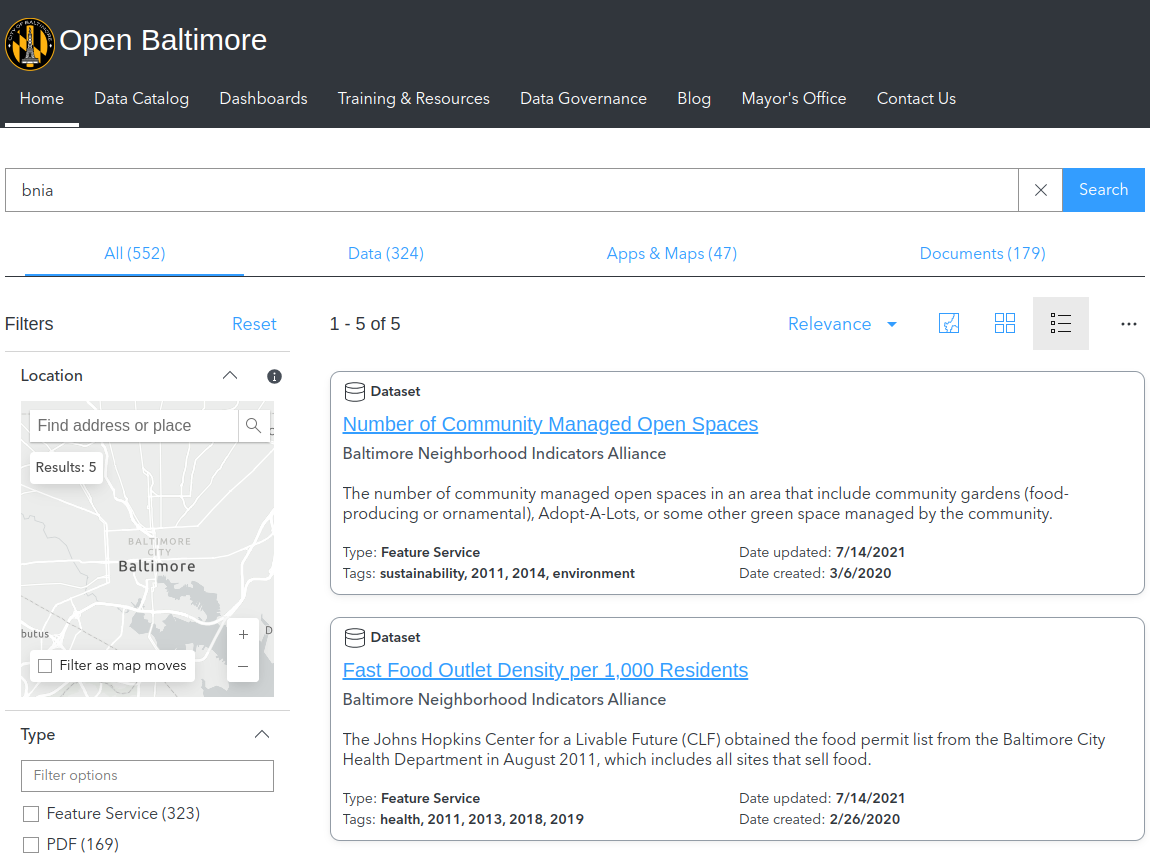This screenshot has width=1150, height=858.
Task: Click Date created 2/26/2020 text
Action: tap(819, 819)
